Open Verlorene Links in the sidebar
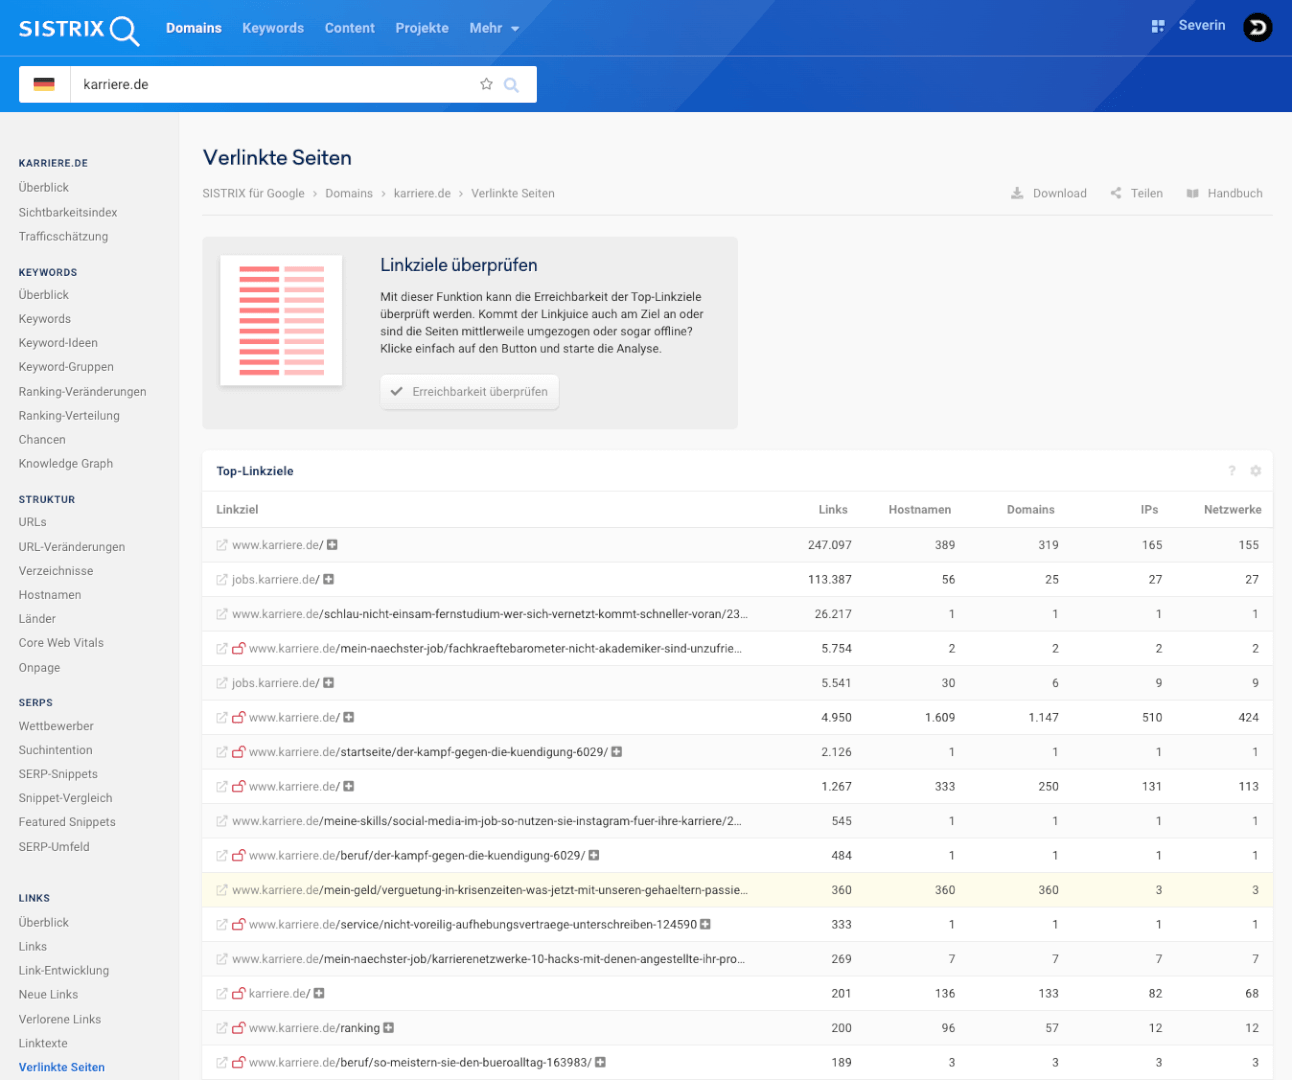 tap(60, 1020)
